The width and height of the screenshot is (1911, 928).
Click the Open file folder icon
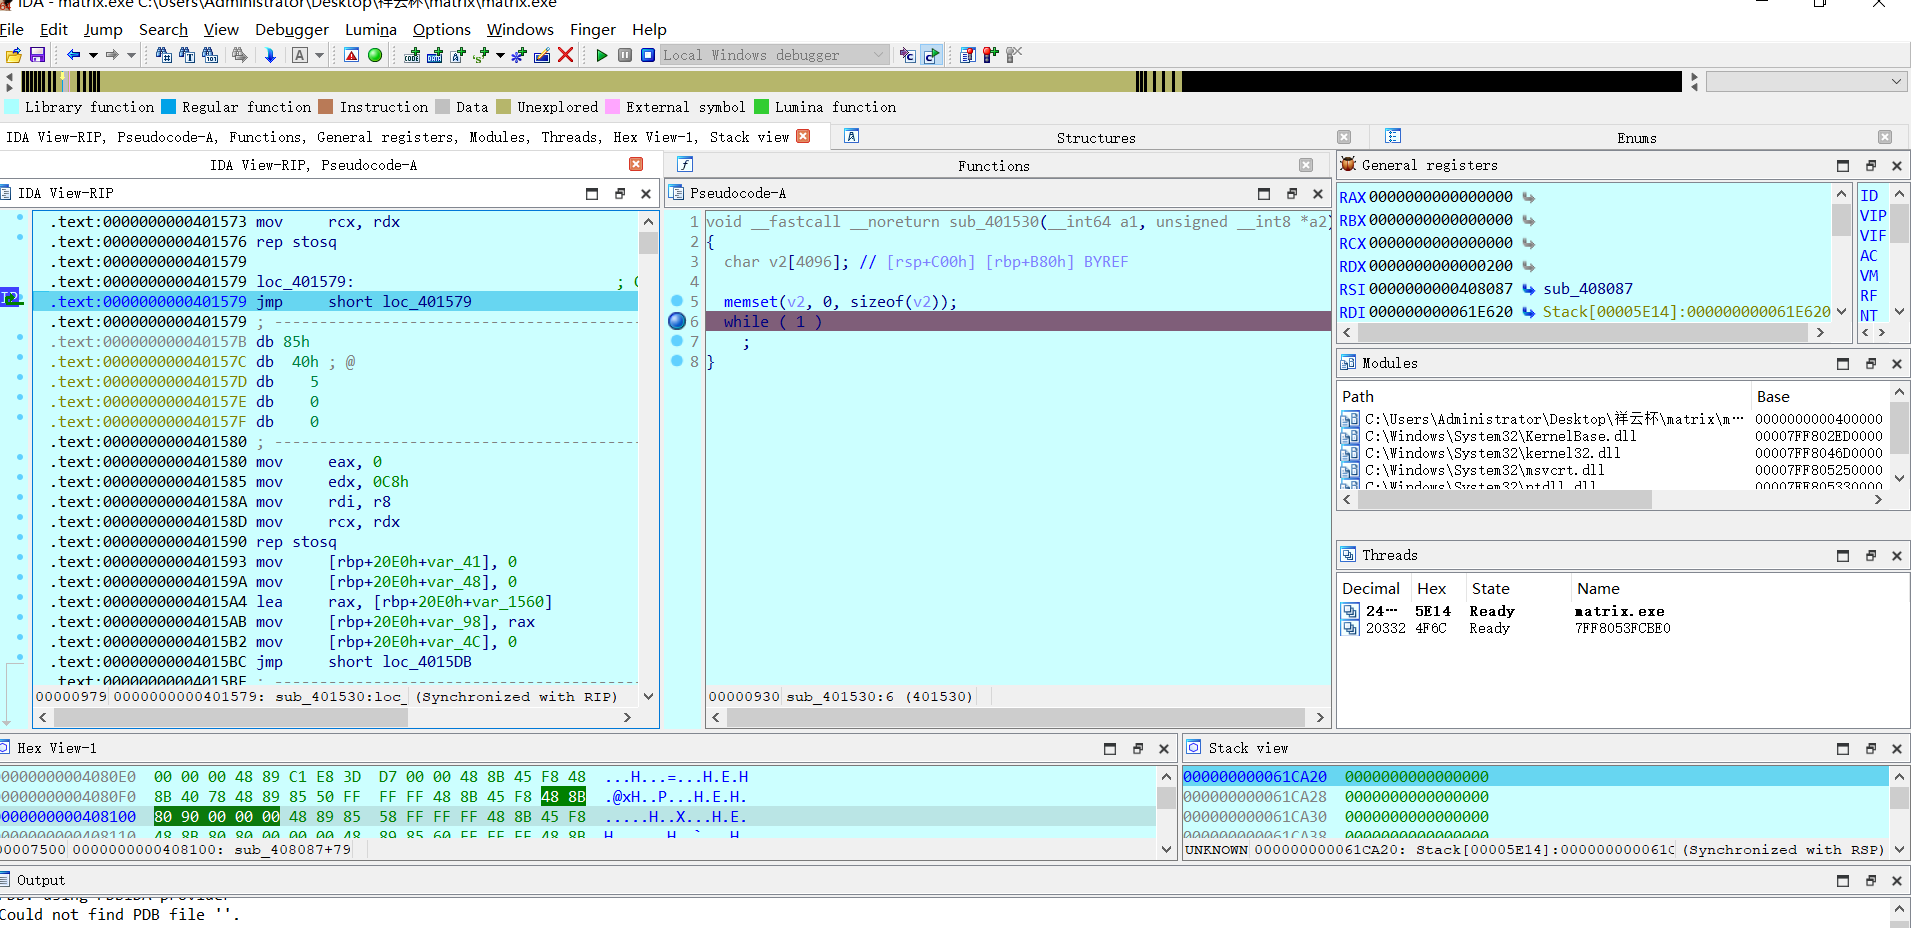click(x=13, y=55)
